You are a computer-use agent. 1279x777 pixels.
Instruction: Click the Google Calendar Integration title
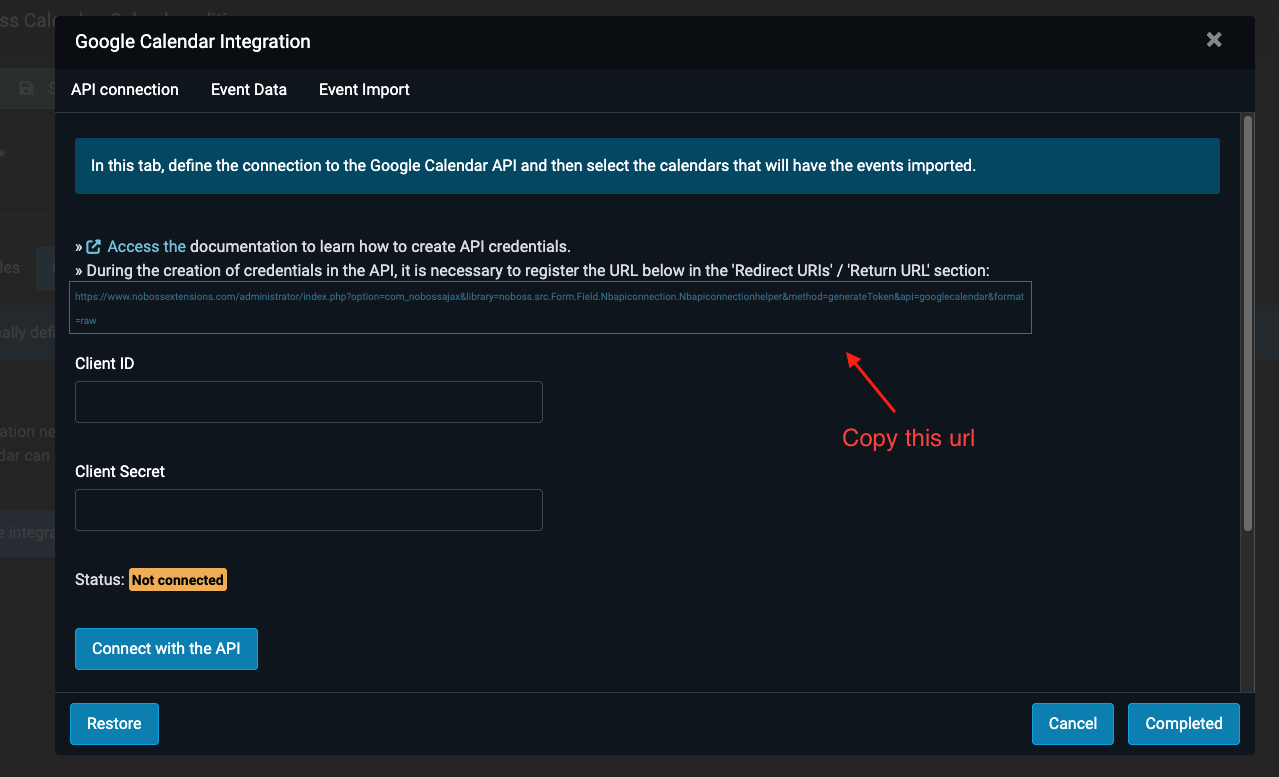click(x=193, y=42)
